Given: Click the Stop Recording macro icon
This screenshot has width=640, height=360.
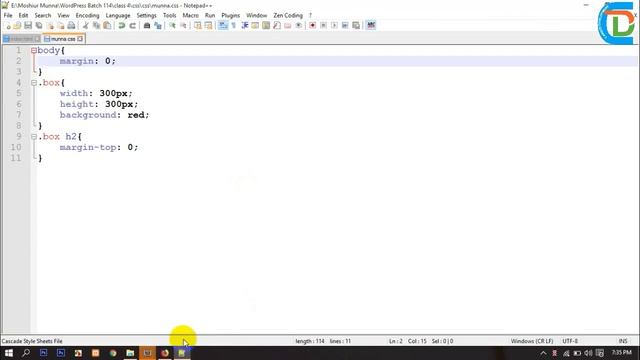Looking at the screenshot, I should pyautogui.click(x=323, y=26).
